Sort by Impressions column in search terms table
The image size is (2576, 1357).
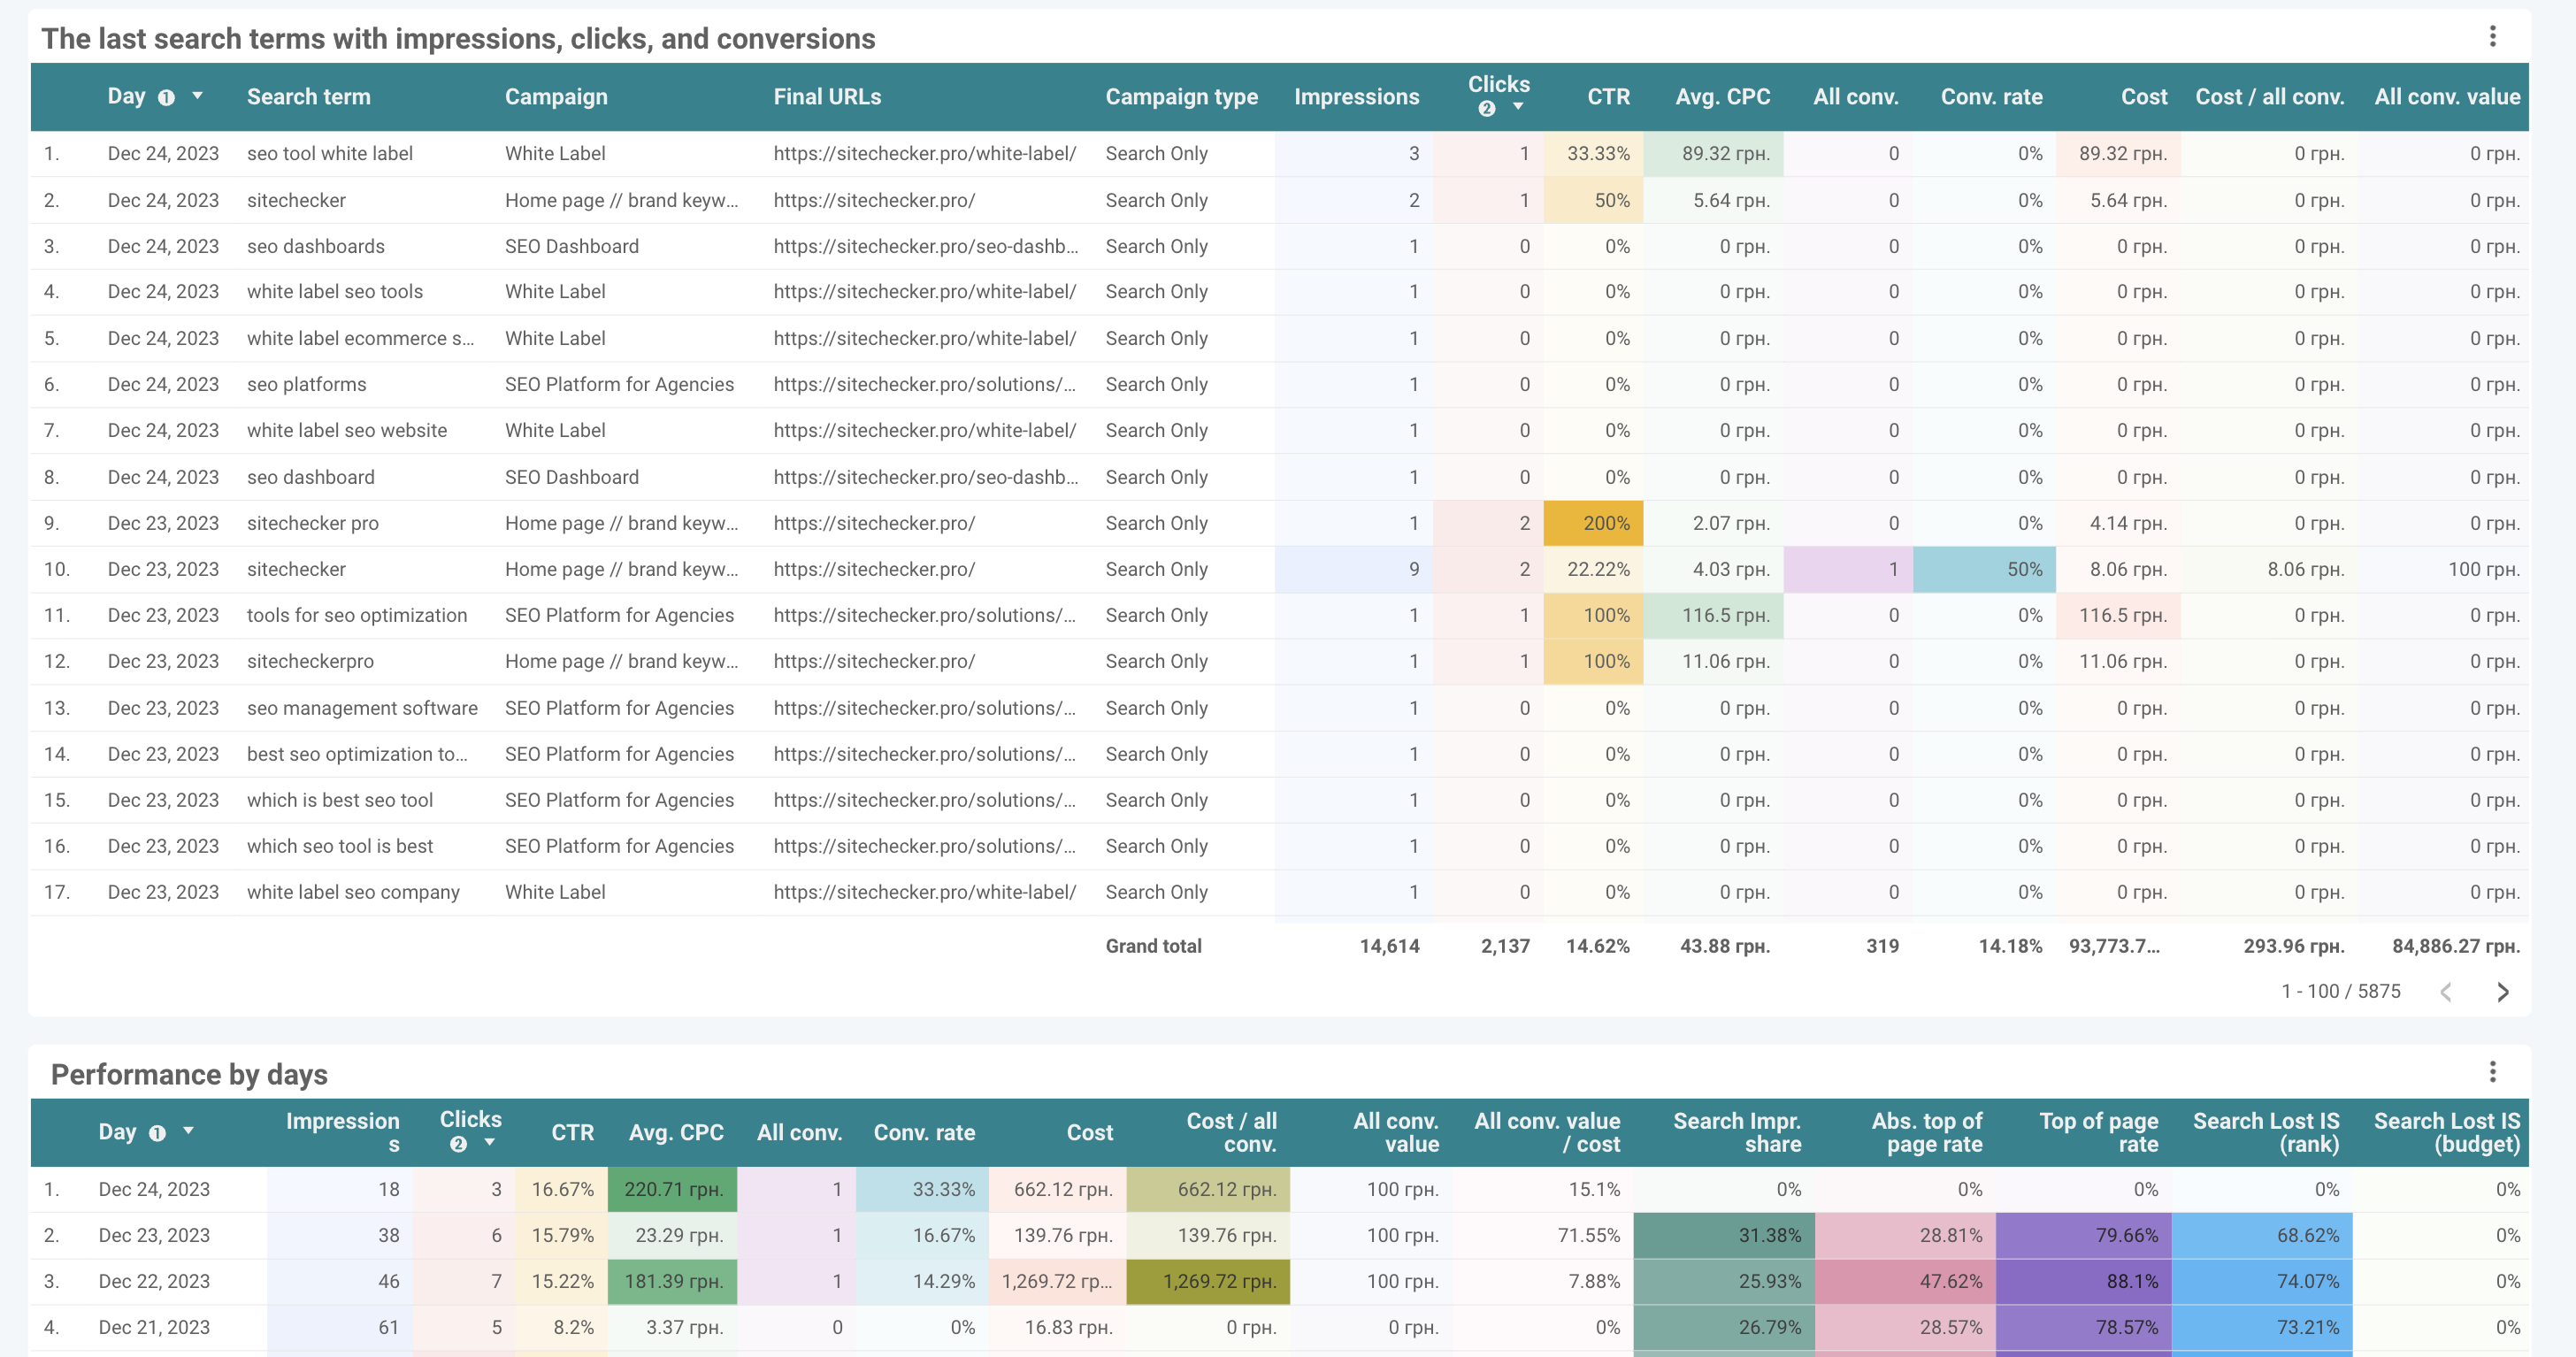(1356, 97)
